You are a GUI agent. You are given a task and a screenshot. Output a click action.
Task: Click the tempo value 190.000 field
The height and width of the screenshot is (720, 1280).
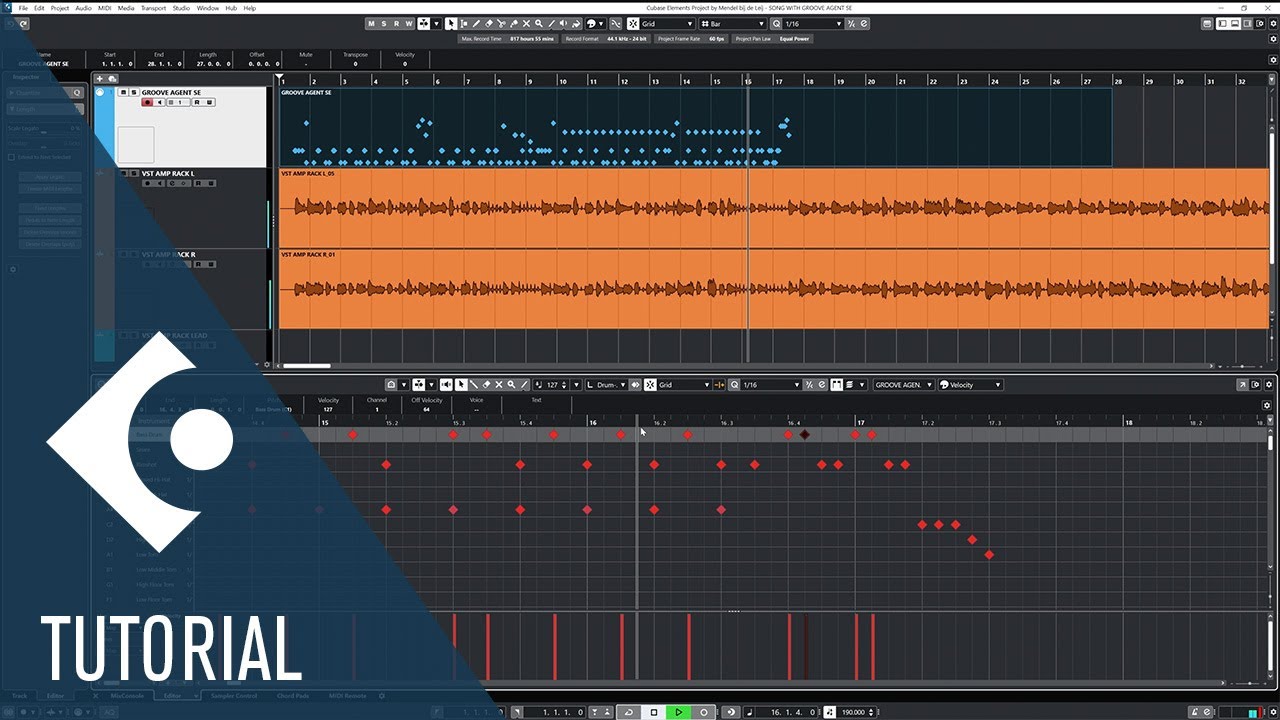853,712
